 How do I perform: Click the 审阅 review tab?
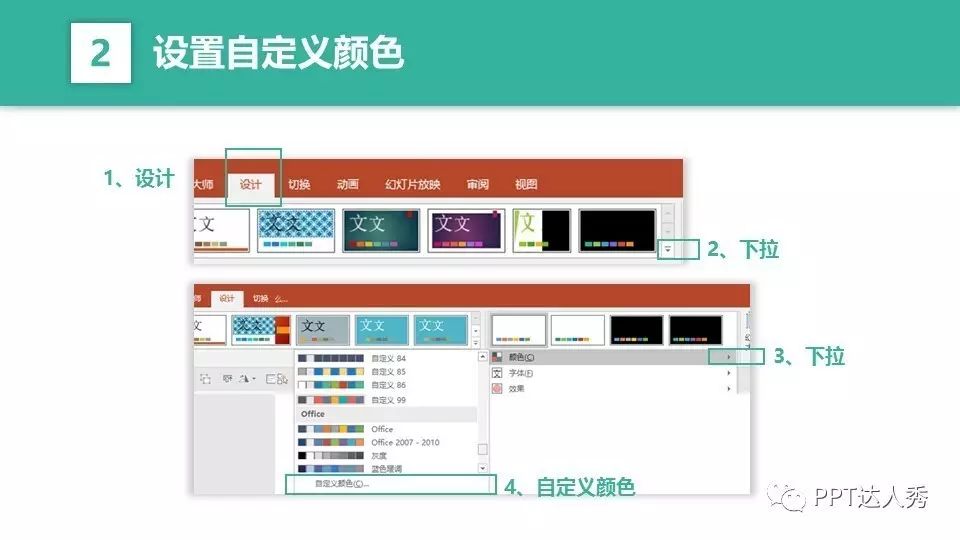click(477, 184)
